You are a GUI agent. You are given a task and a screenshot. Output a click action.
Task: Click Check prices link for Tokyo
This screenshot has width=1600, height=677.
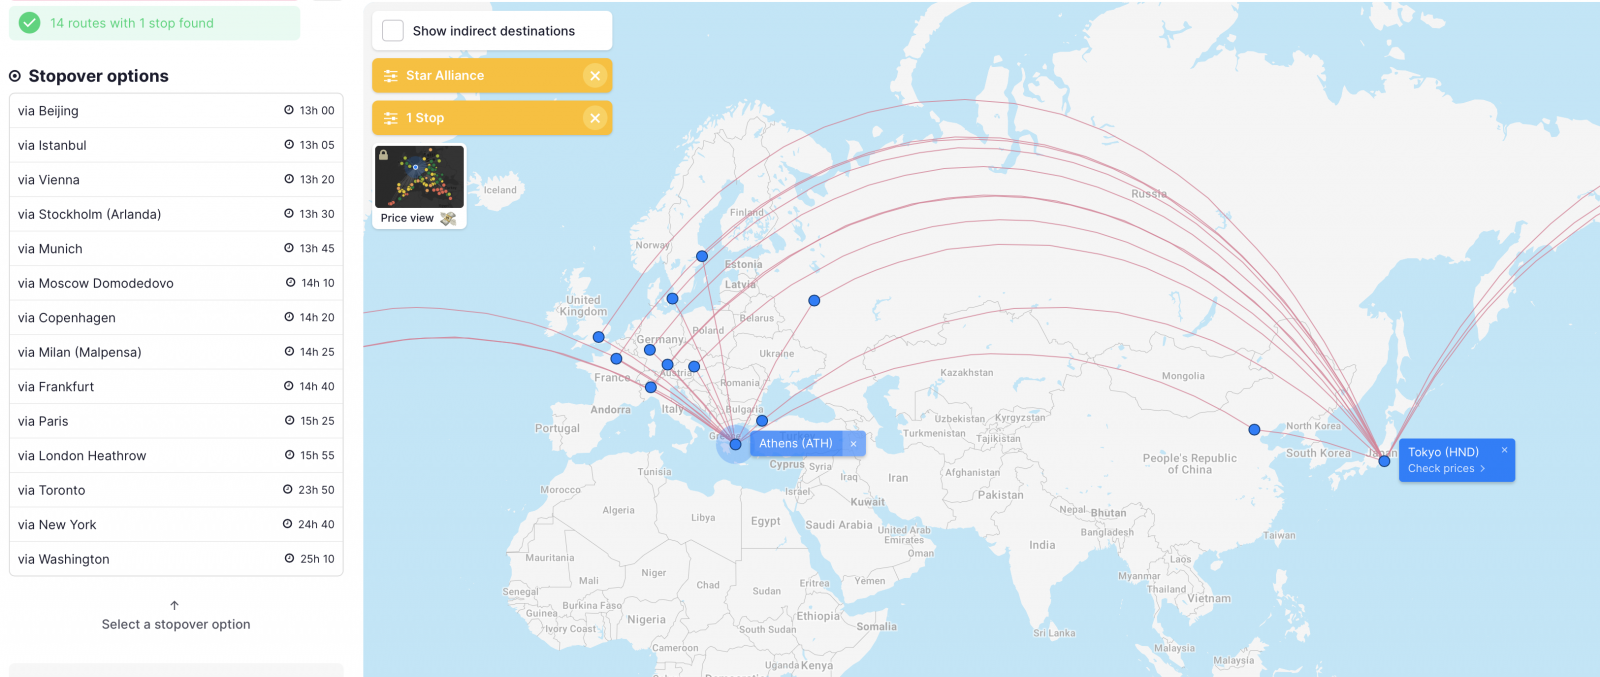coord(1446,468)
